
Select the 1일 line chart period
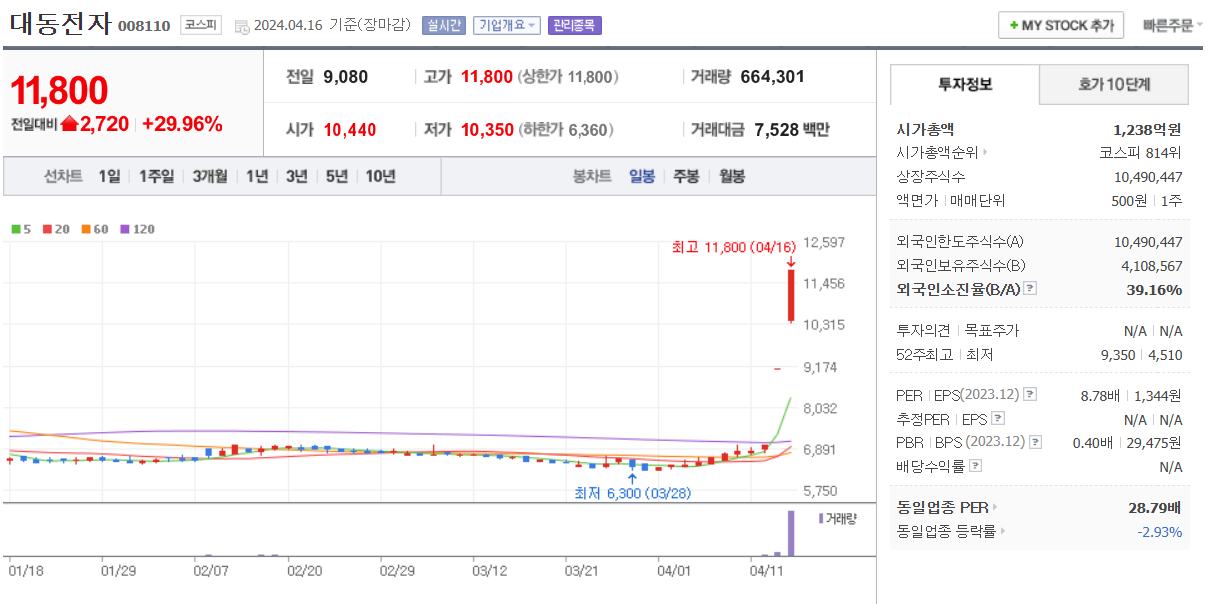(x=109, y=176)
